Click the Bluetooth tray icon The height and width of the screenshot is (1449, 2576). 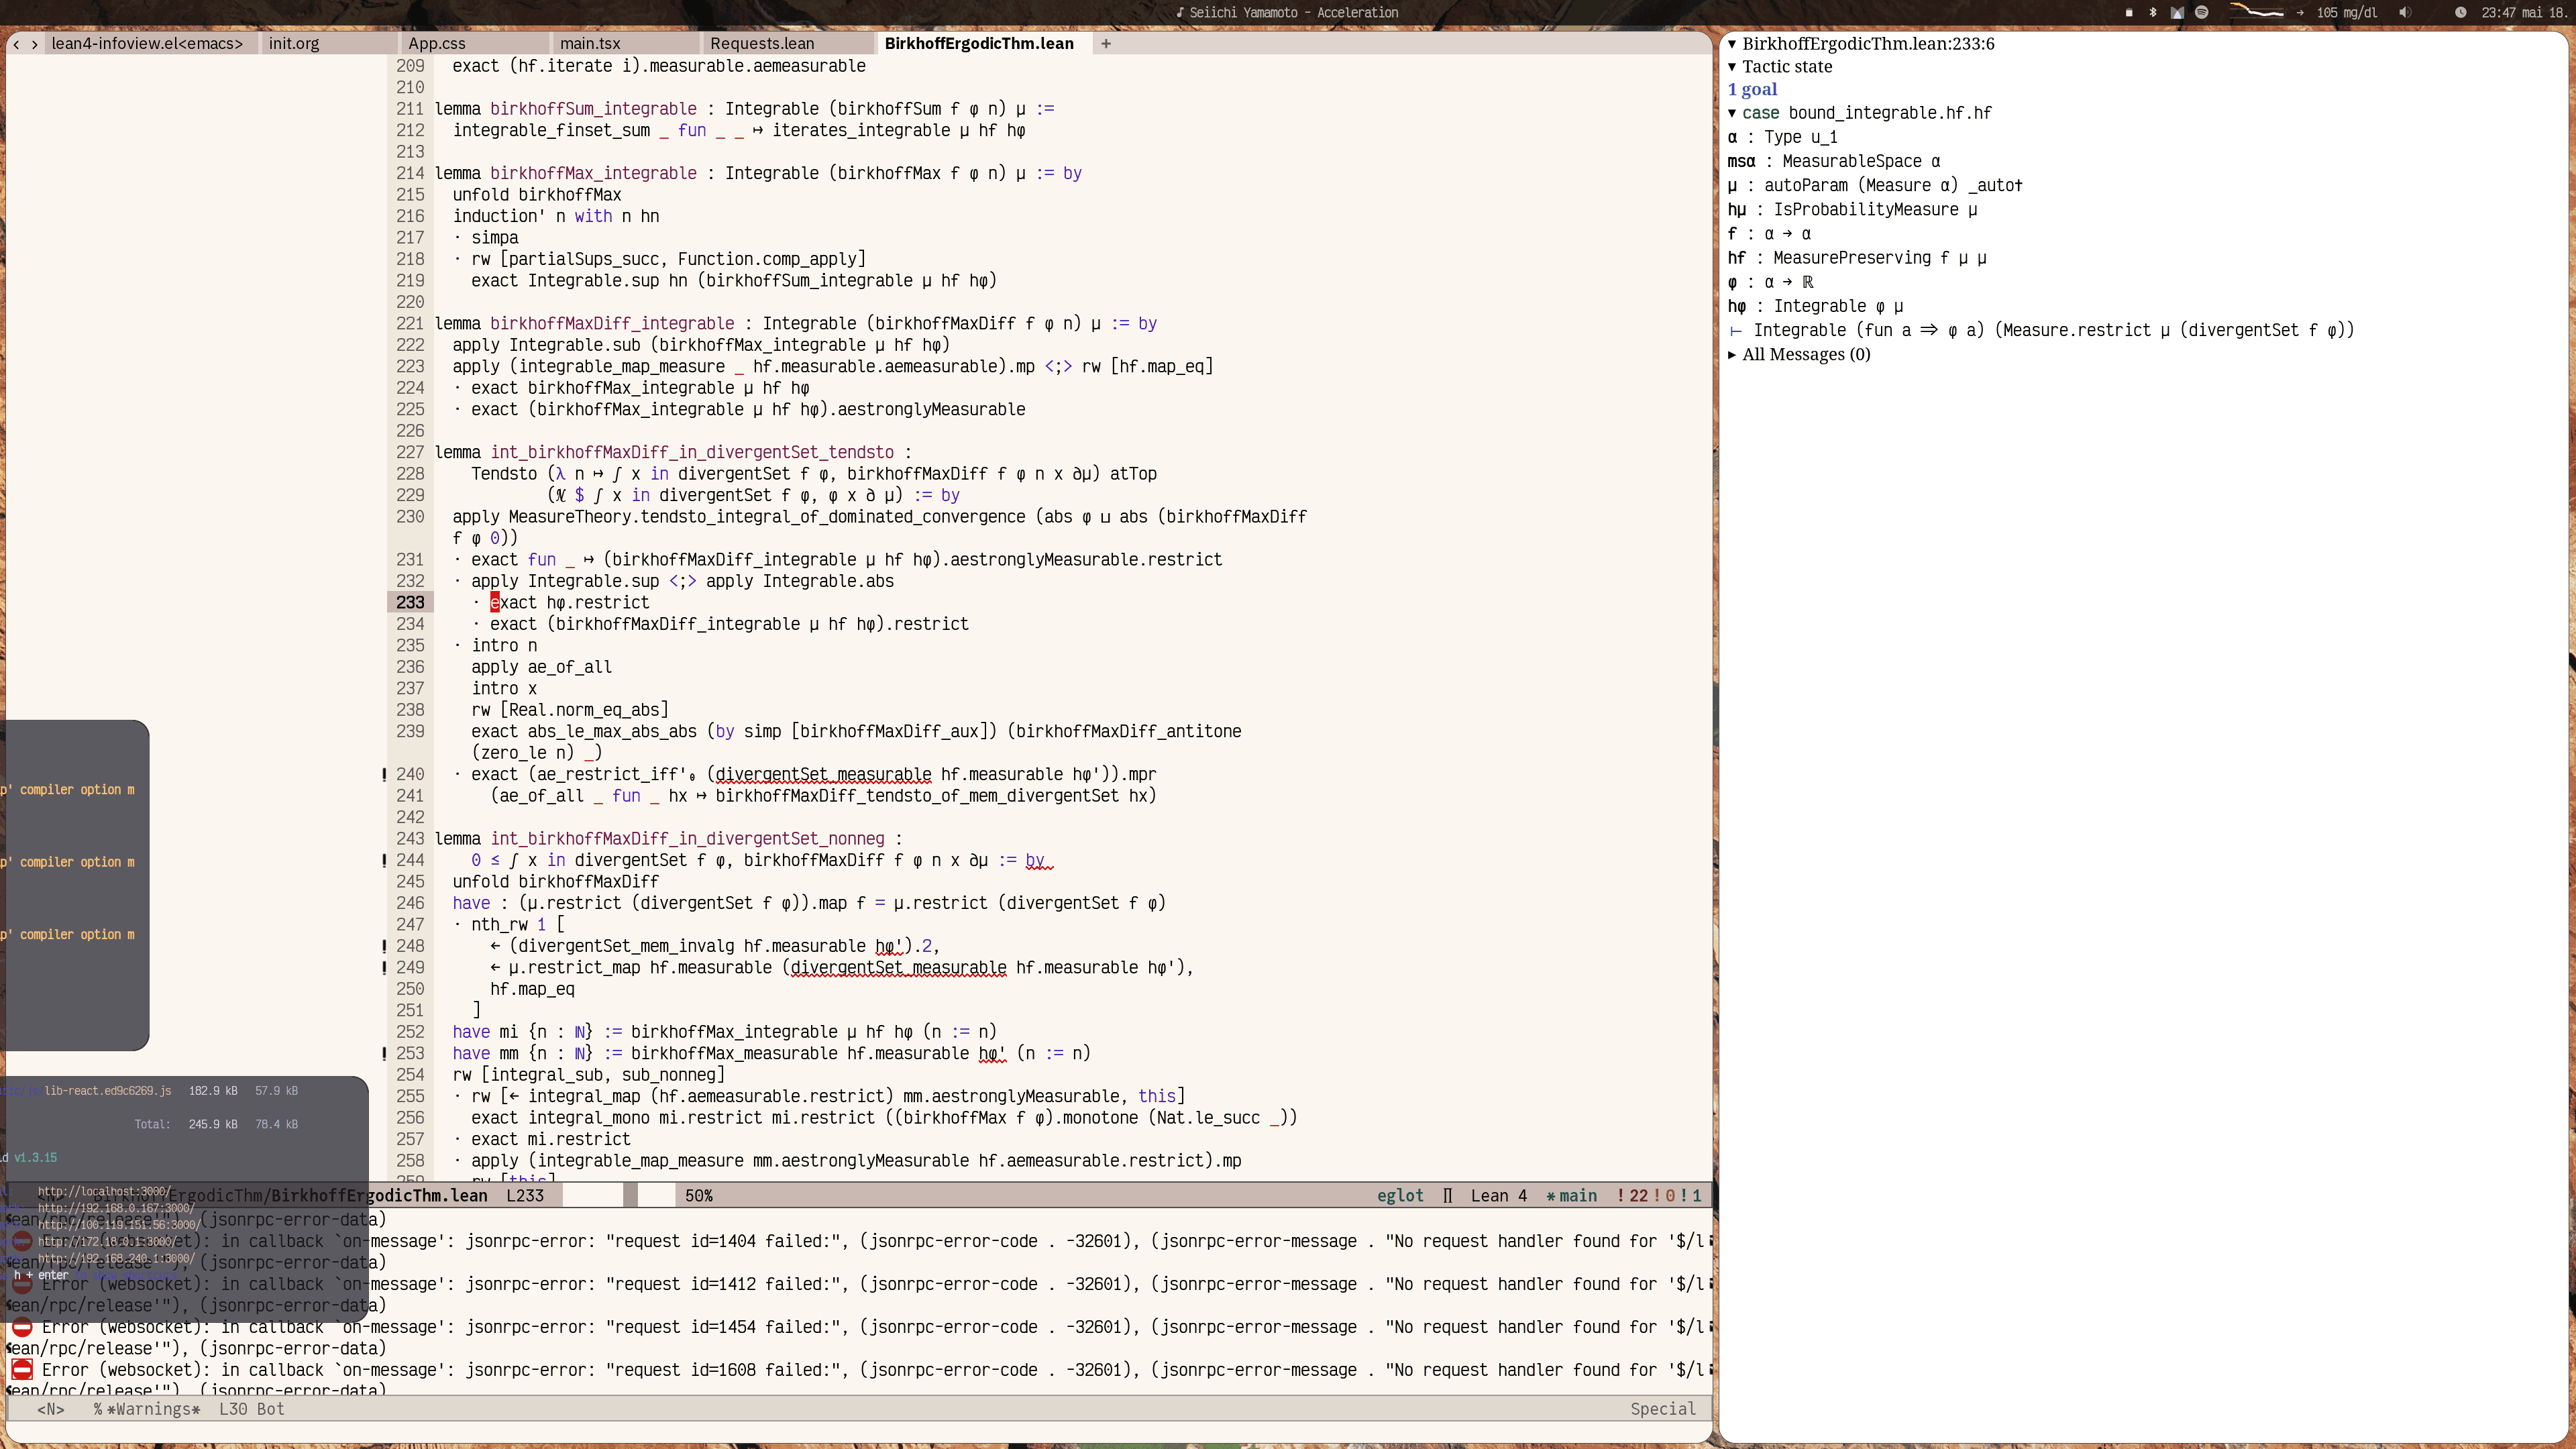(2153, 13)
